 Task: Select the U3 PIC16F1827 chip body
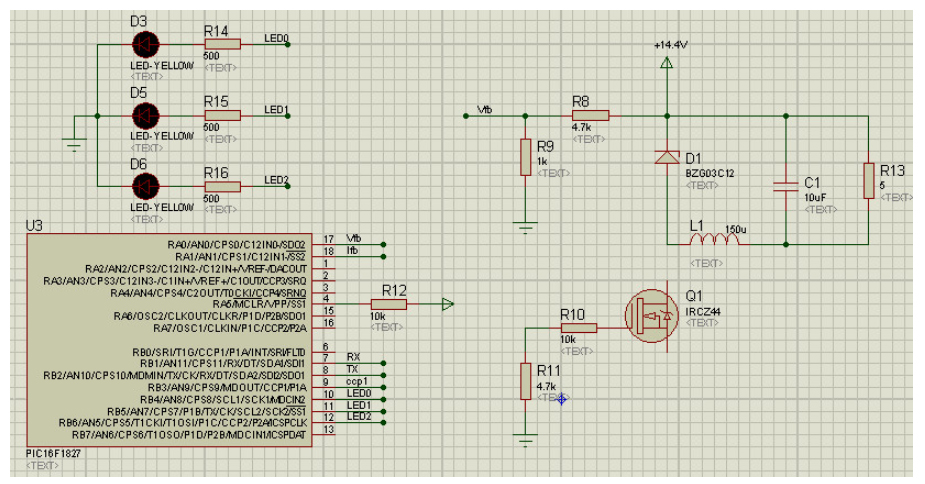pos(170,341)
